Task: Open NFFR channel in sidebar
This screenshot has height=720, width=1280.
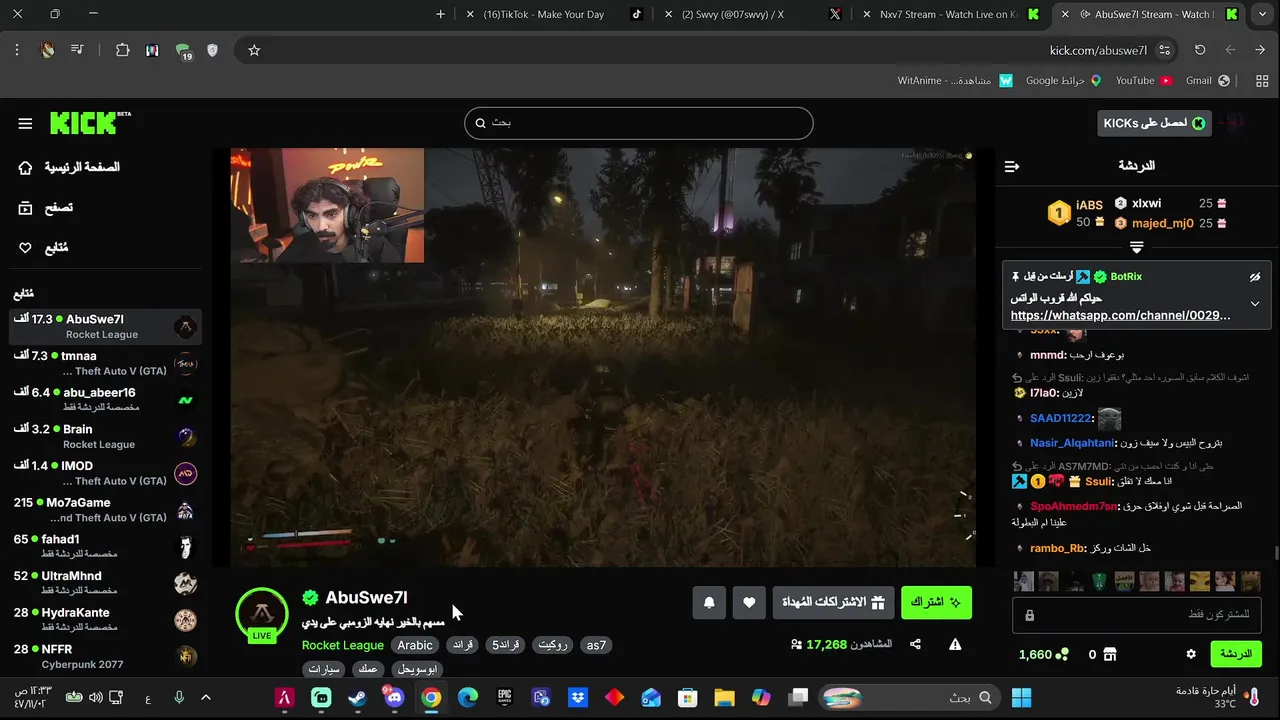Action: click(x=105, y=656)
